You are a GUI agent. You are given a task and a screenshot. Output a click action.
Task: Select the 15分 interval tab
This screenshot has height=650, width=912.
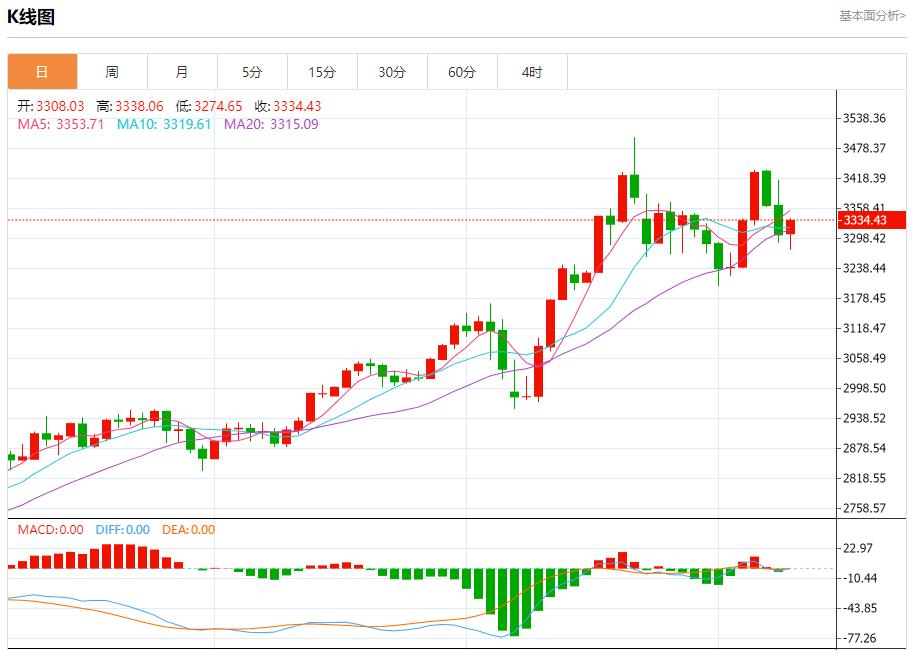pos(321,71)
